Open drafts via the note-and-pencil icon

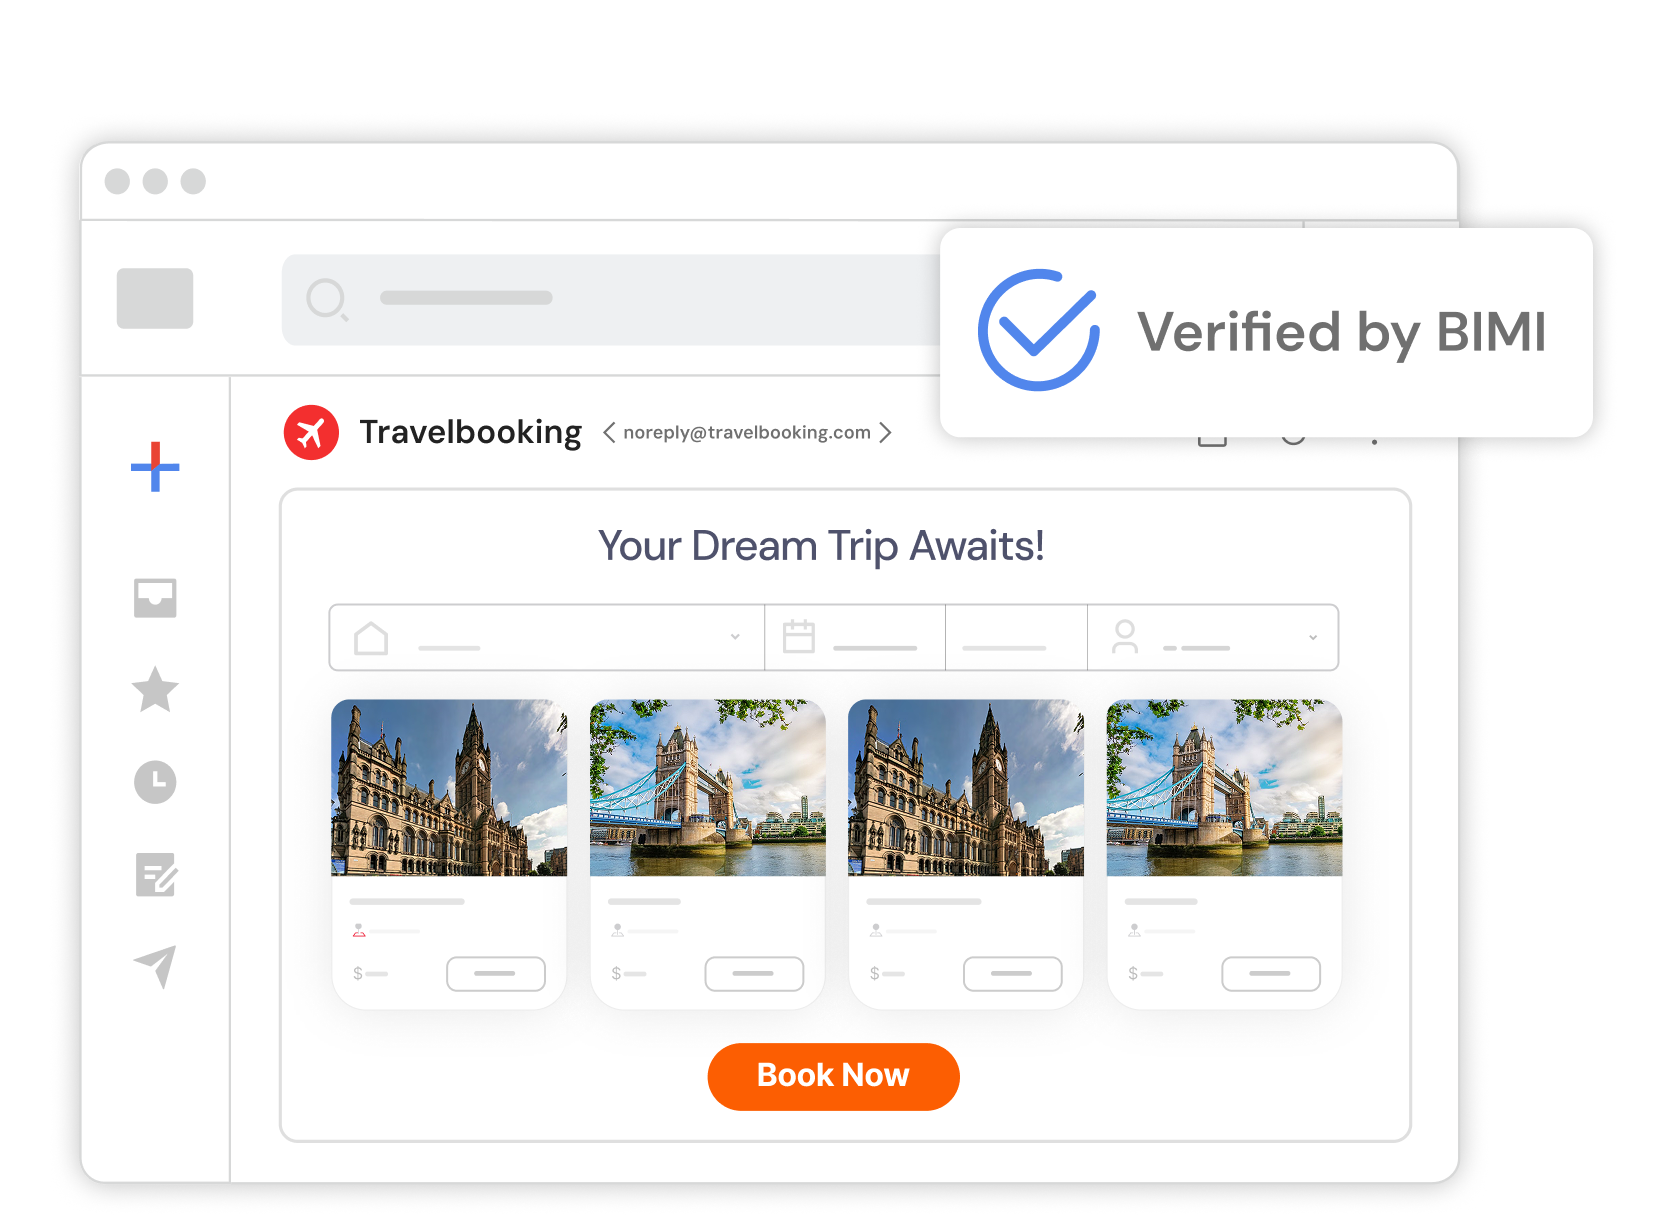pos(155,875)
